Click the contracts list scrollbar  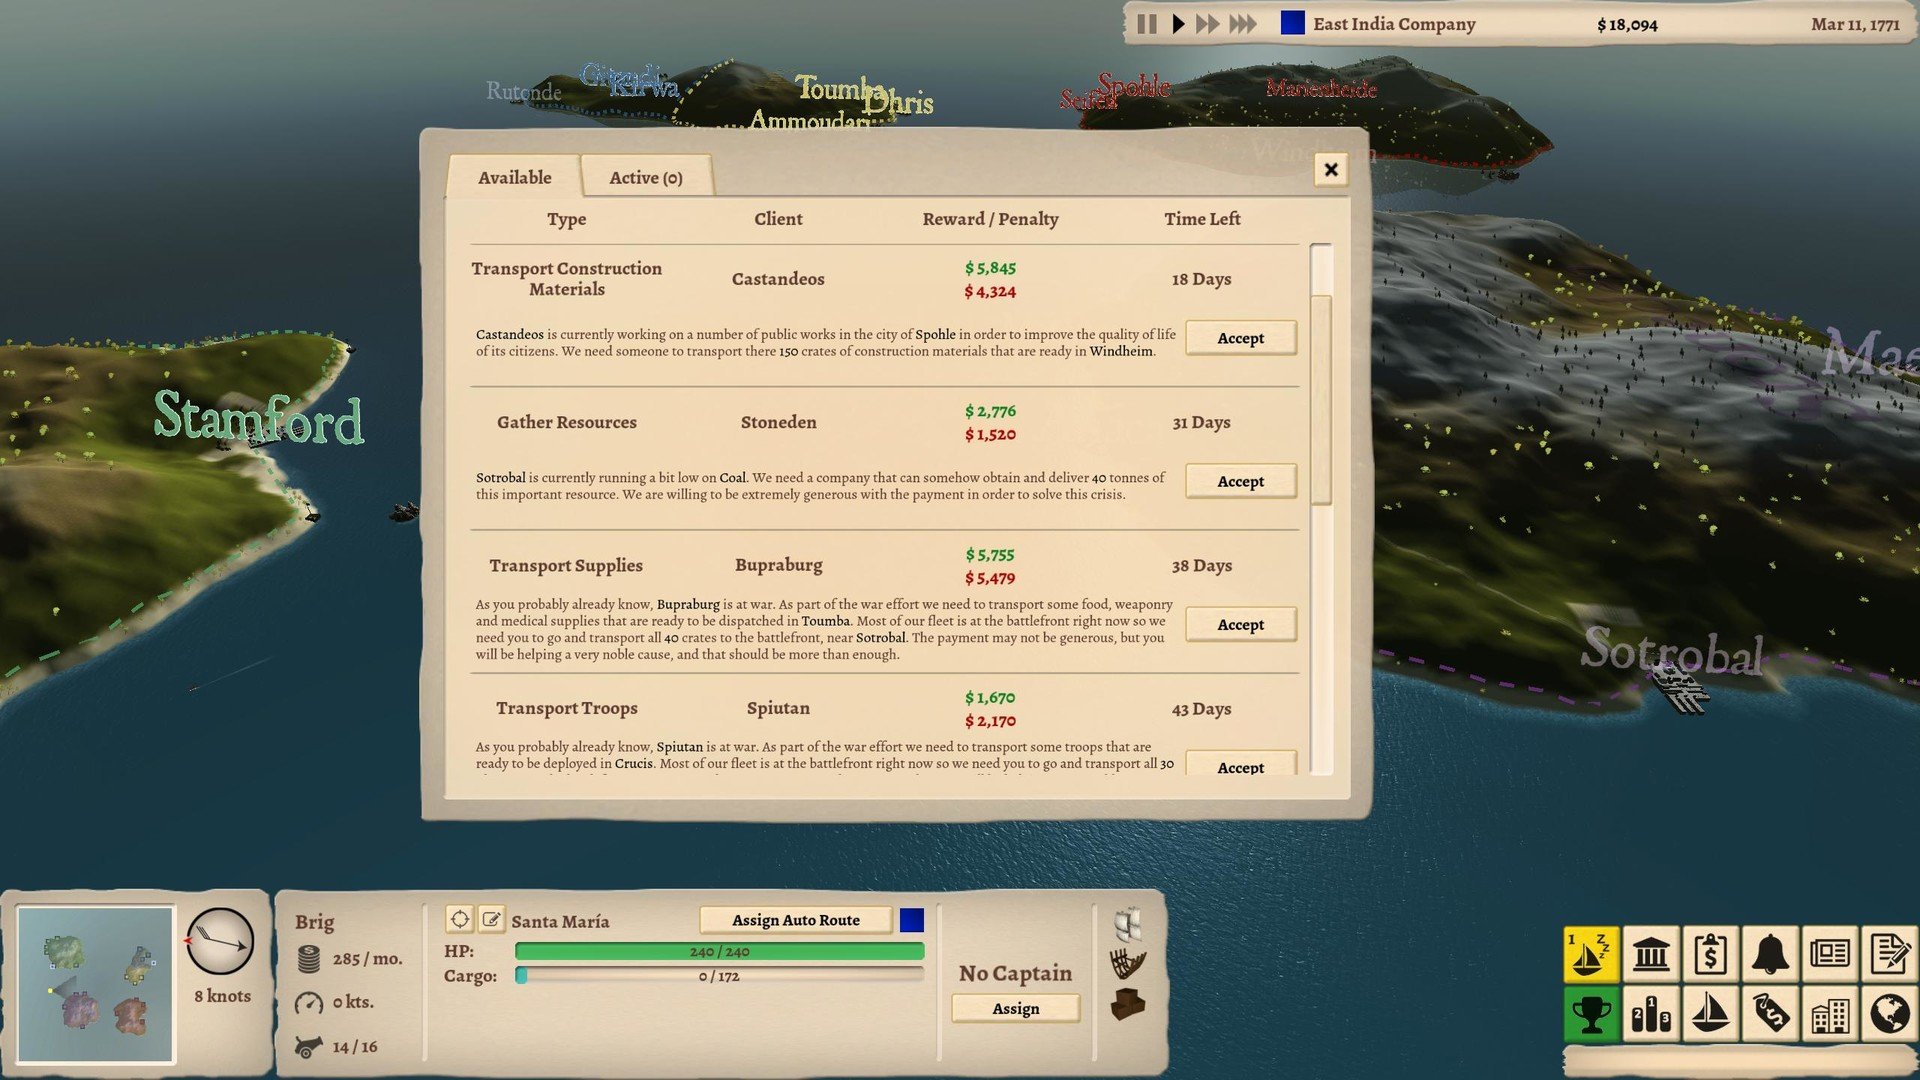tap(1320, 400)
